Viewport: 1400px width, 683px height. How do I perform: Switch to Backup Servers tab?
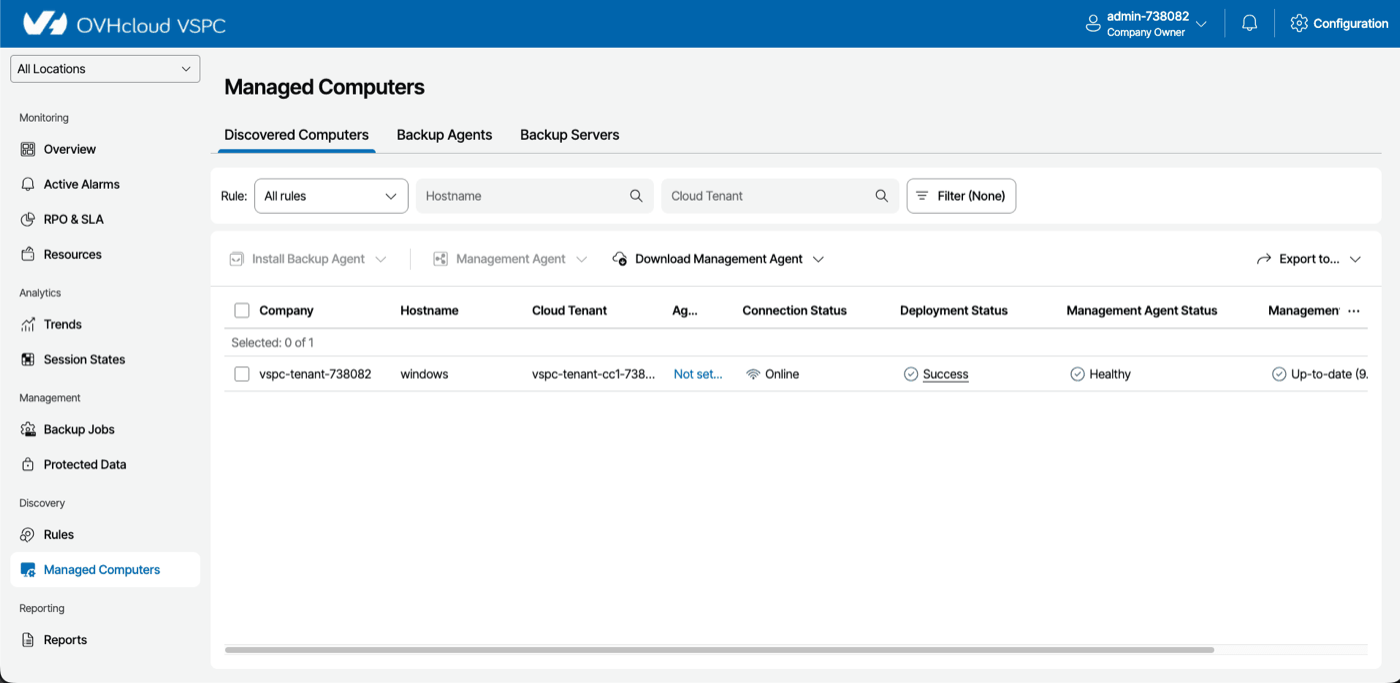[x=570, y=135]
